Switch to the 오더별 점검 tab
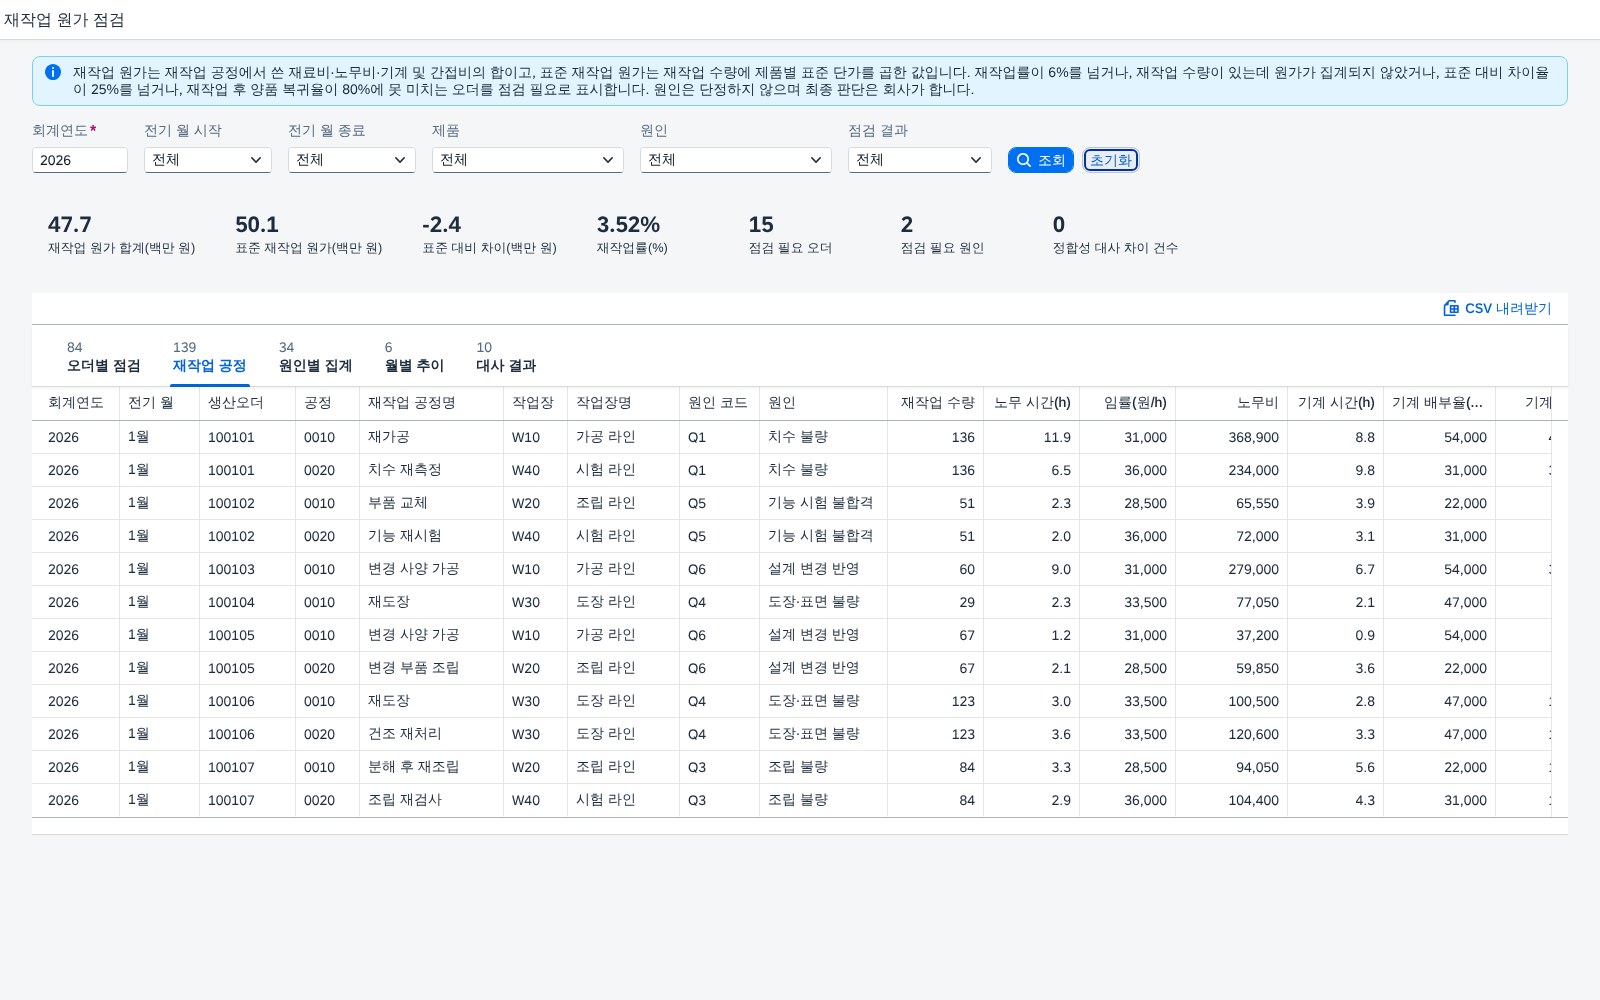Image resolution: width=1600 pixels, height=1000 pixels. [104, 358]
